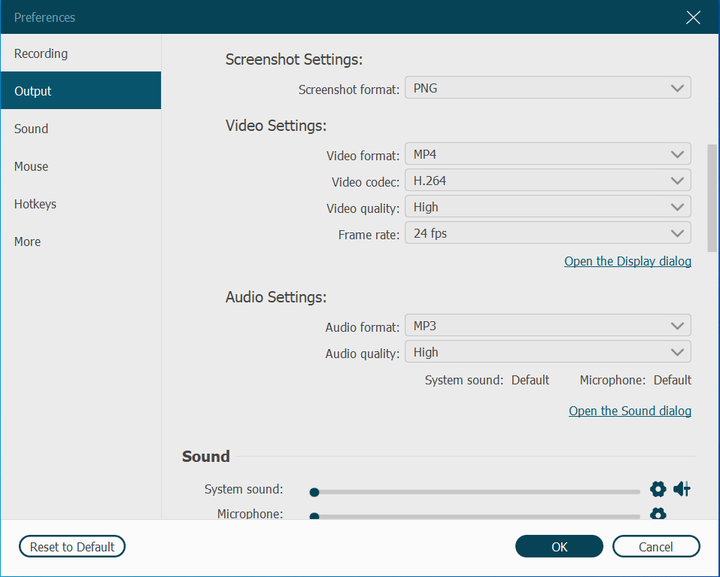720x577 pixels.
Task: Open the Hotkeys preferences tab
Action: tap(35, 204)
